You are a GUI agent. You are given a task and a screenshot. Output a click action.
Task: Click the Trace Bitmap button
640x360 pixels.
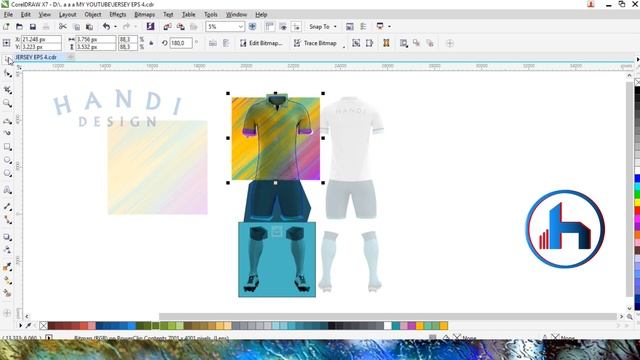[x=315, y=43]
